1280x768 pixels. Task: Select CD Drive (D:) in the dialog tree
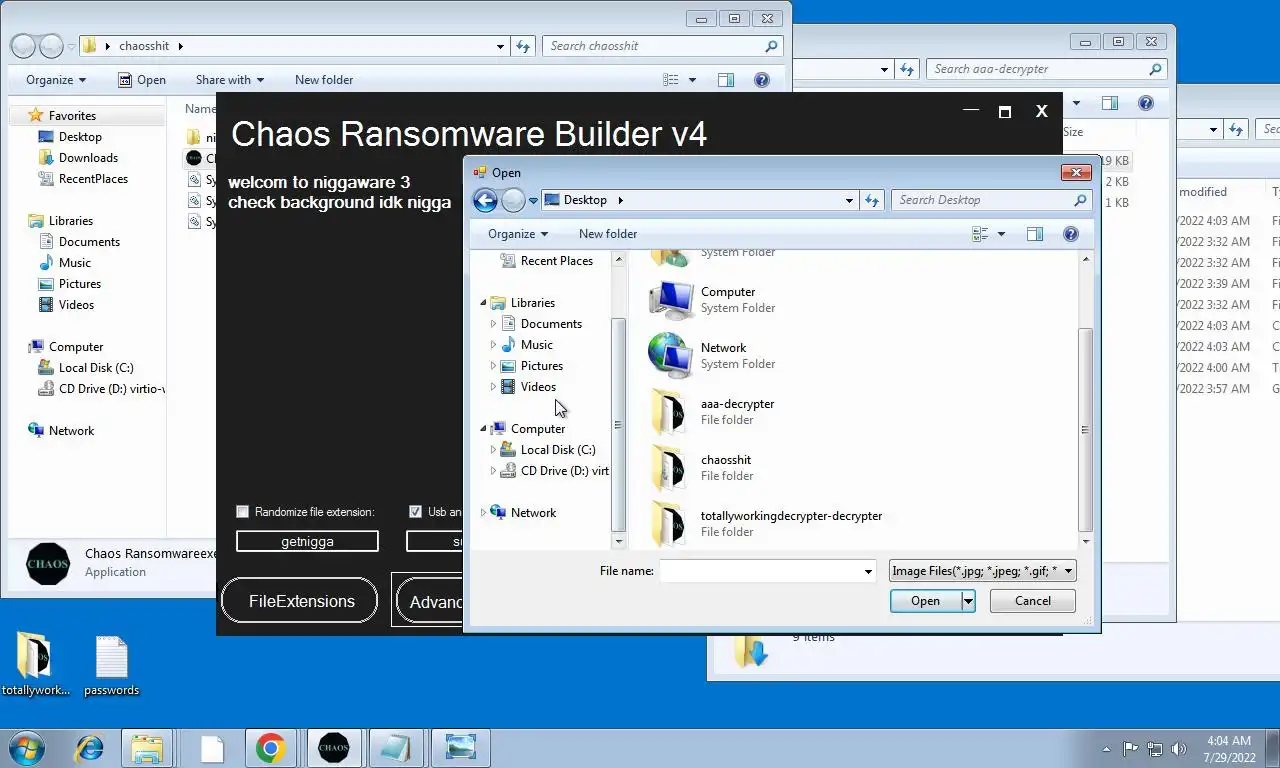click(x=554, y=471)
